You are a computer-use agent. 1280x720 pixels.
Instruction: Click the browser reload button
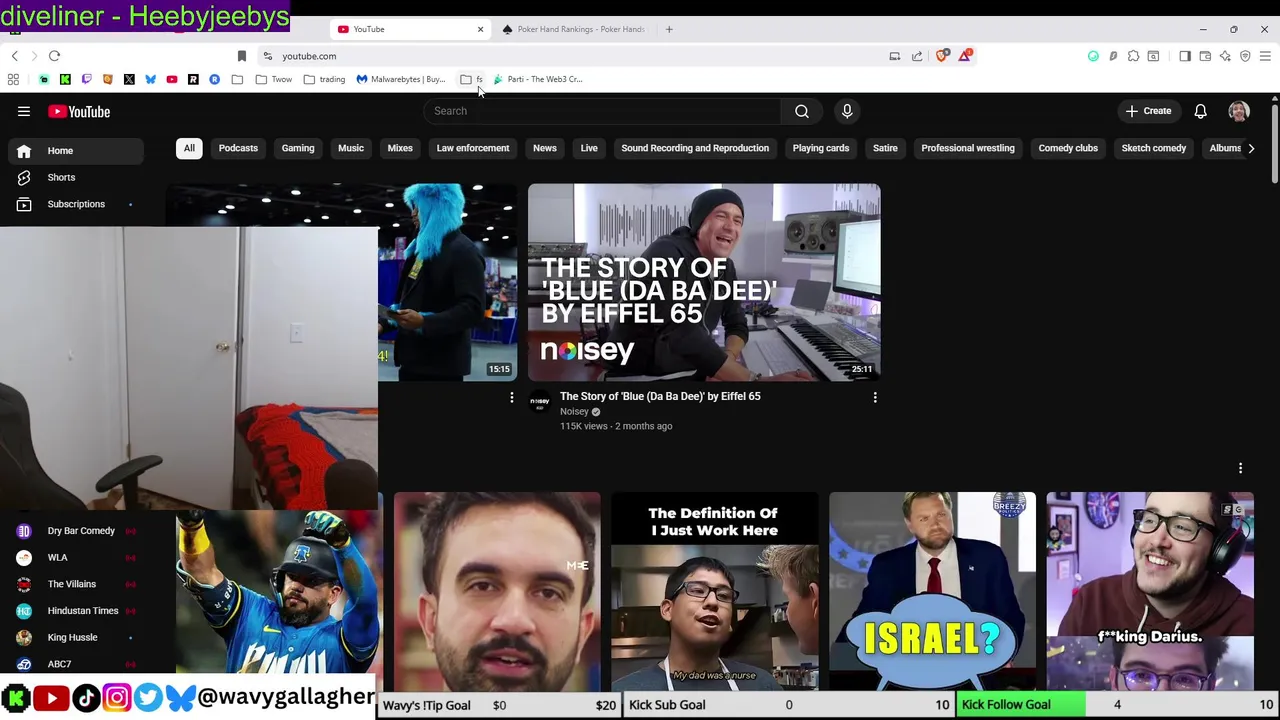(54, 56)
